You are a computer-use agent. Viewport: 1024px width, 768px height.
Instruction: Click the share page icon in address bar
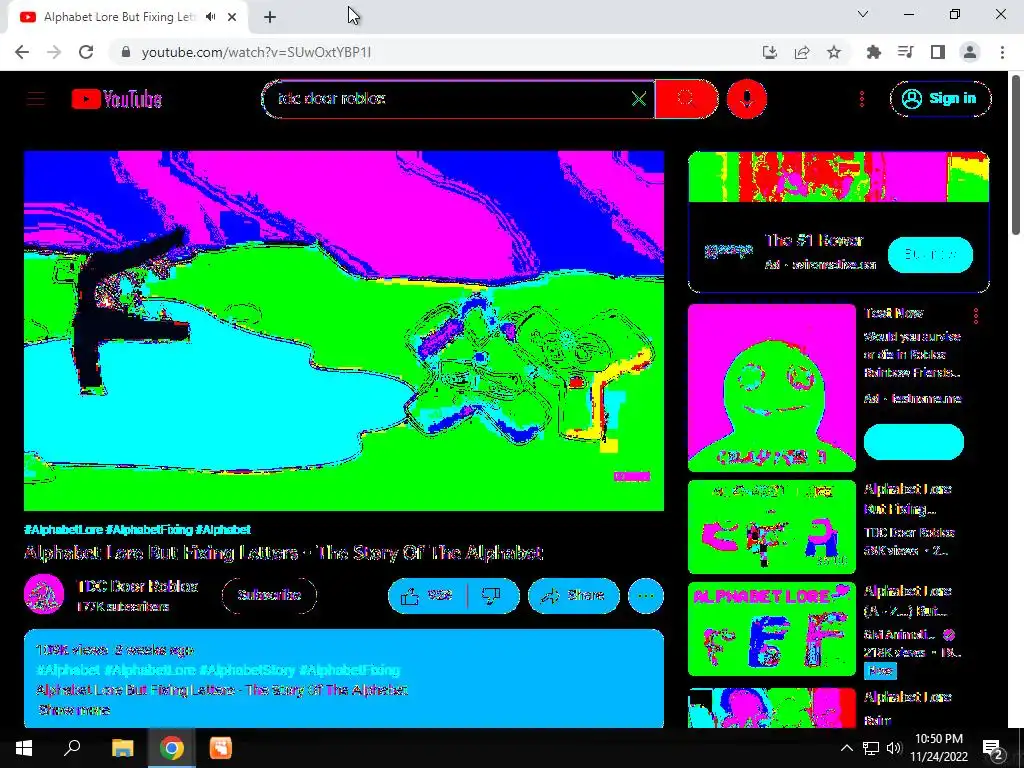click(x=802, y=52)
